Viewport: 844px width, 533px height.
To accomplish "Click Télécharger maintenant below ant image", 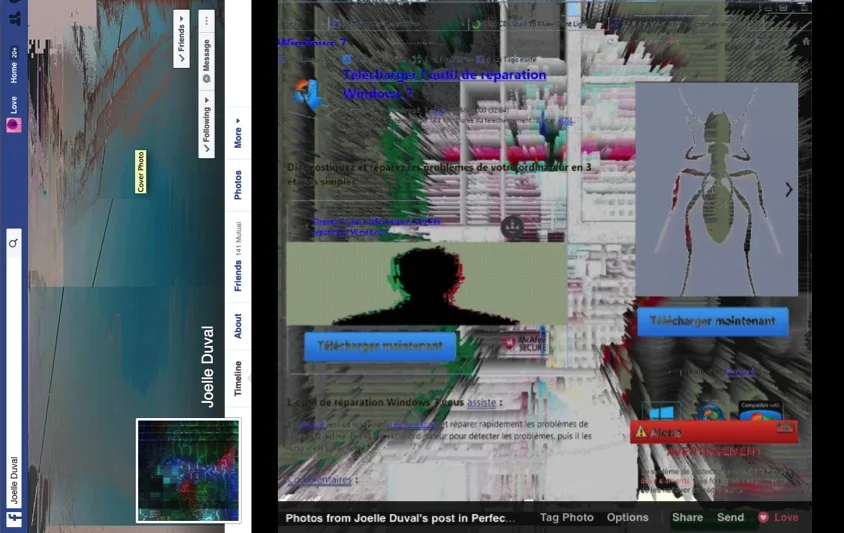I will tap(713, 321).
